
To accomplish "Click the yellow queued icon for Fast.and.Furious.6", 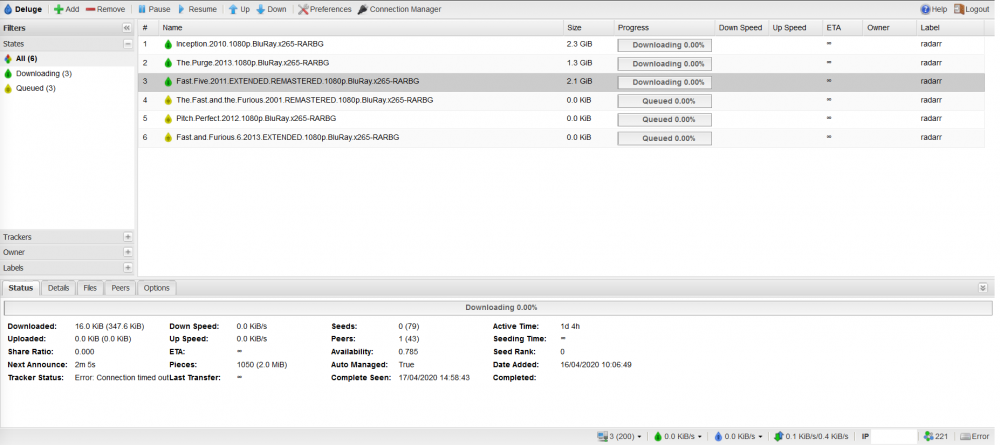I will pos(168,137).
